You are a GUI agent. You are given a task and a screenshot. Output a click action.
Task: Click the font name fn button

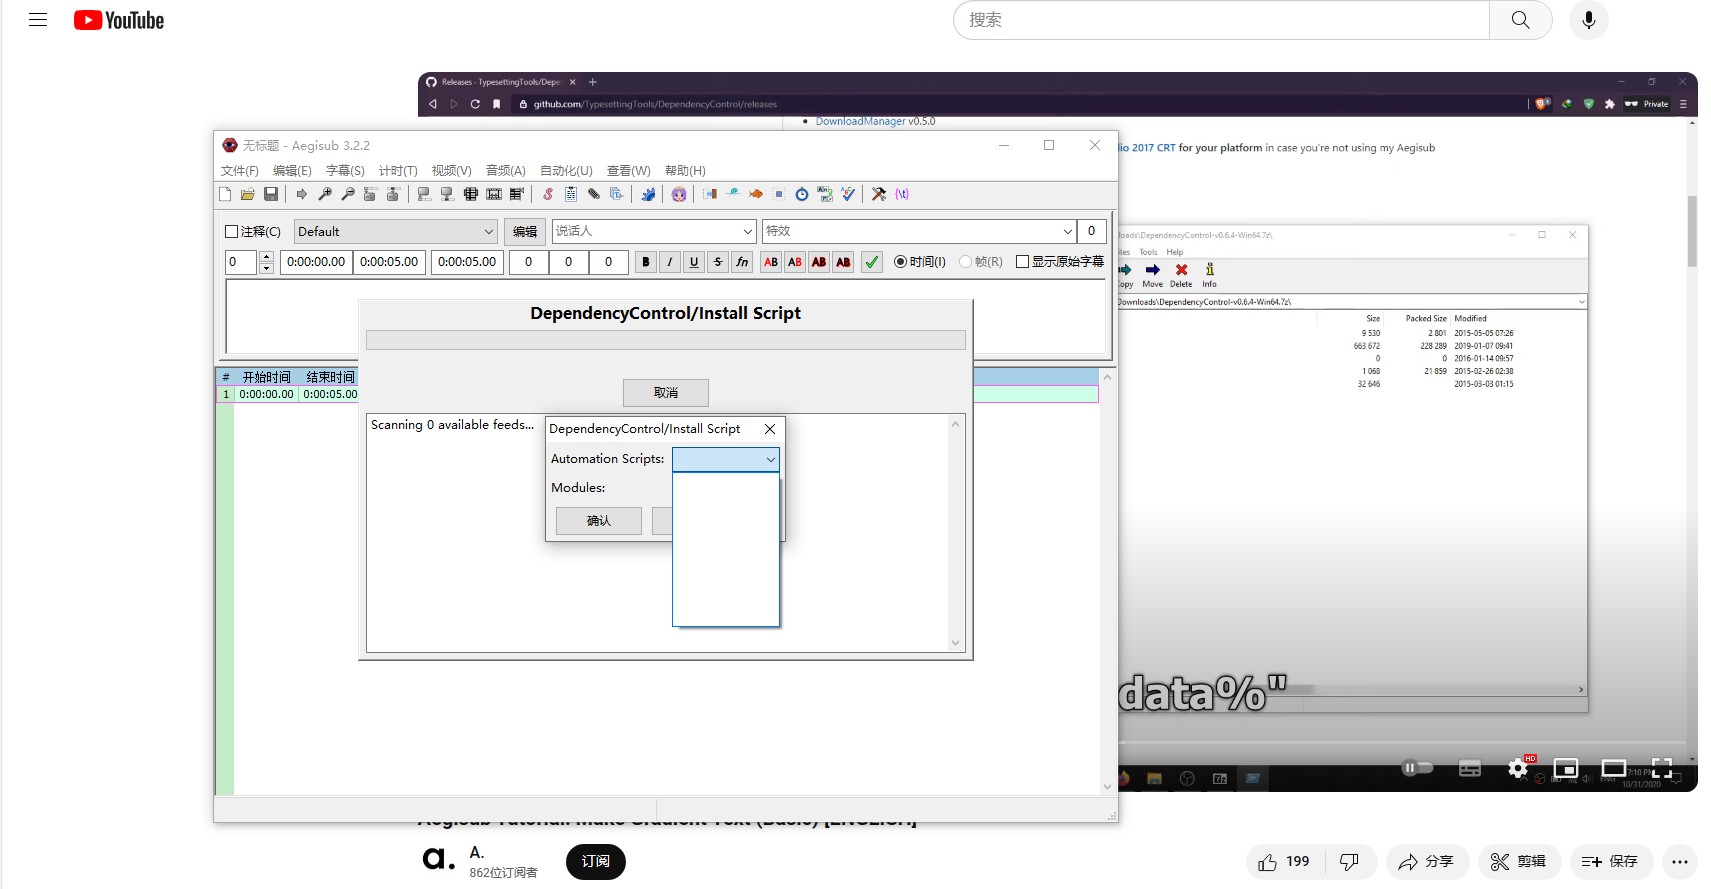742,262
